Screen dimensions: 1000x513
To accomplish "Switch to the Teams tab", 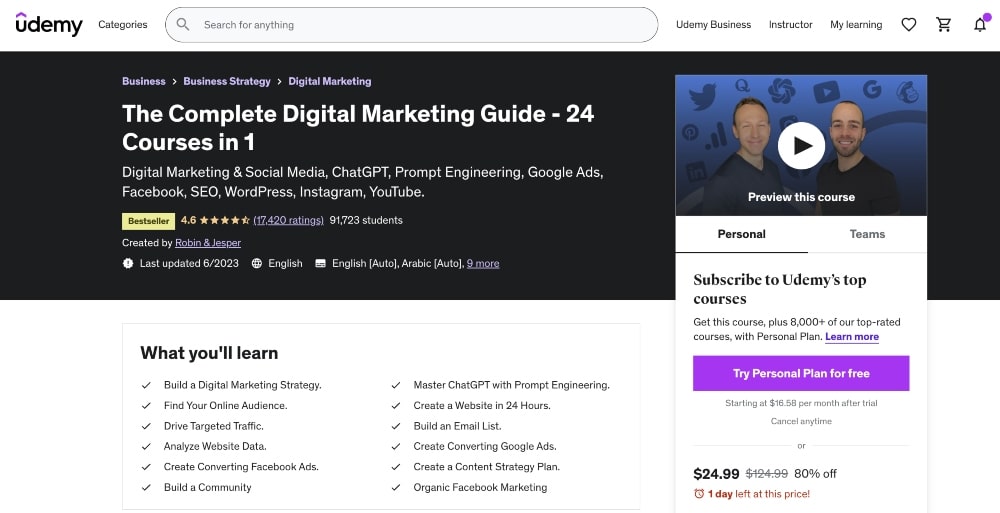I will pos(867,234).
